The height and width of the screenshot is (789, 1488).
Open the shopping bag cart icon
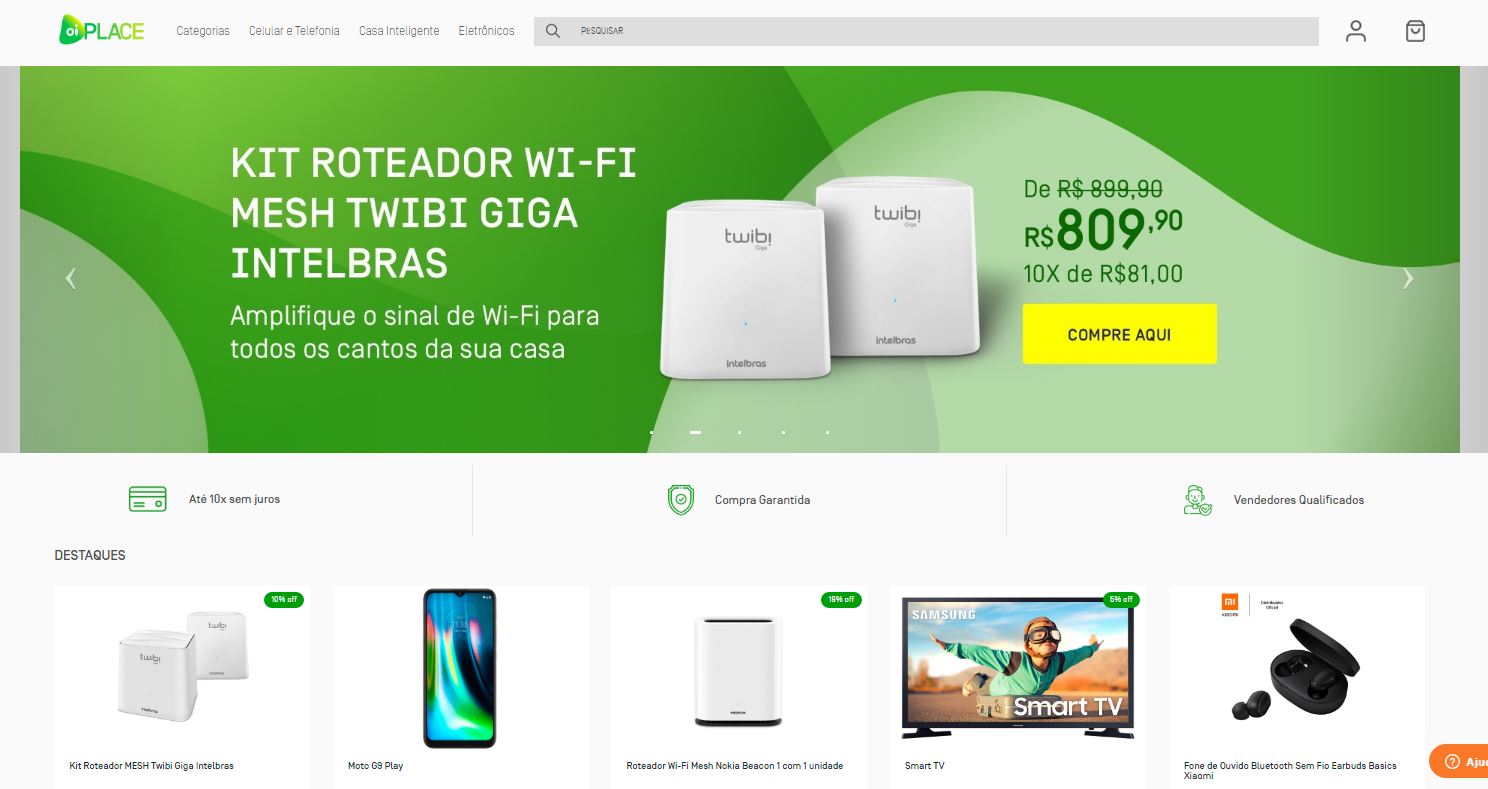pyautogui.click(x=1415, y=31)
